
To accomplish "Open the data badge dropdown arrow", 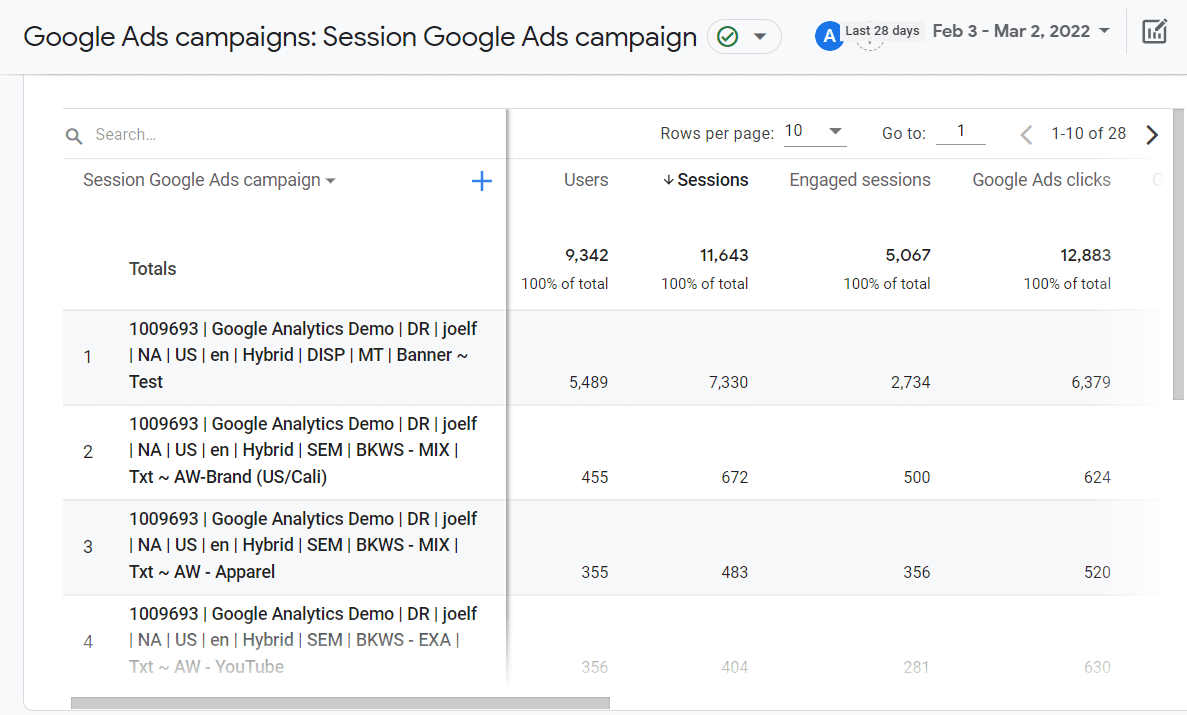I will tap(762, 34).
